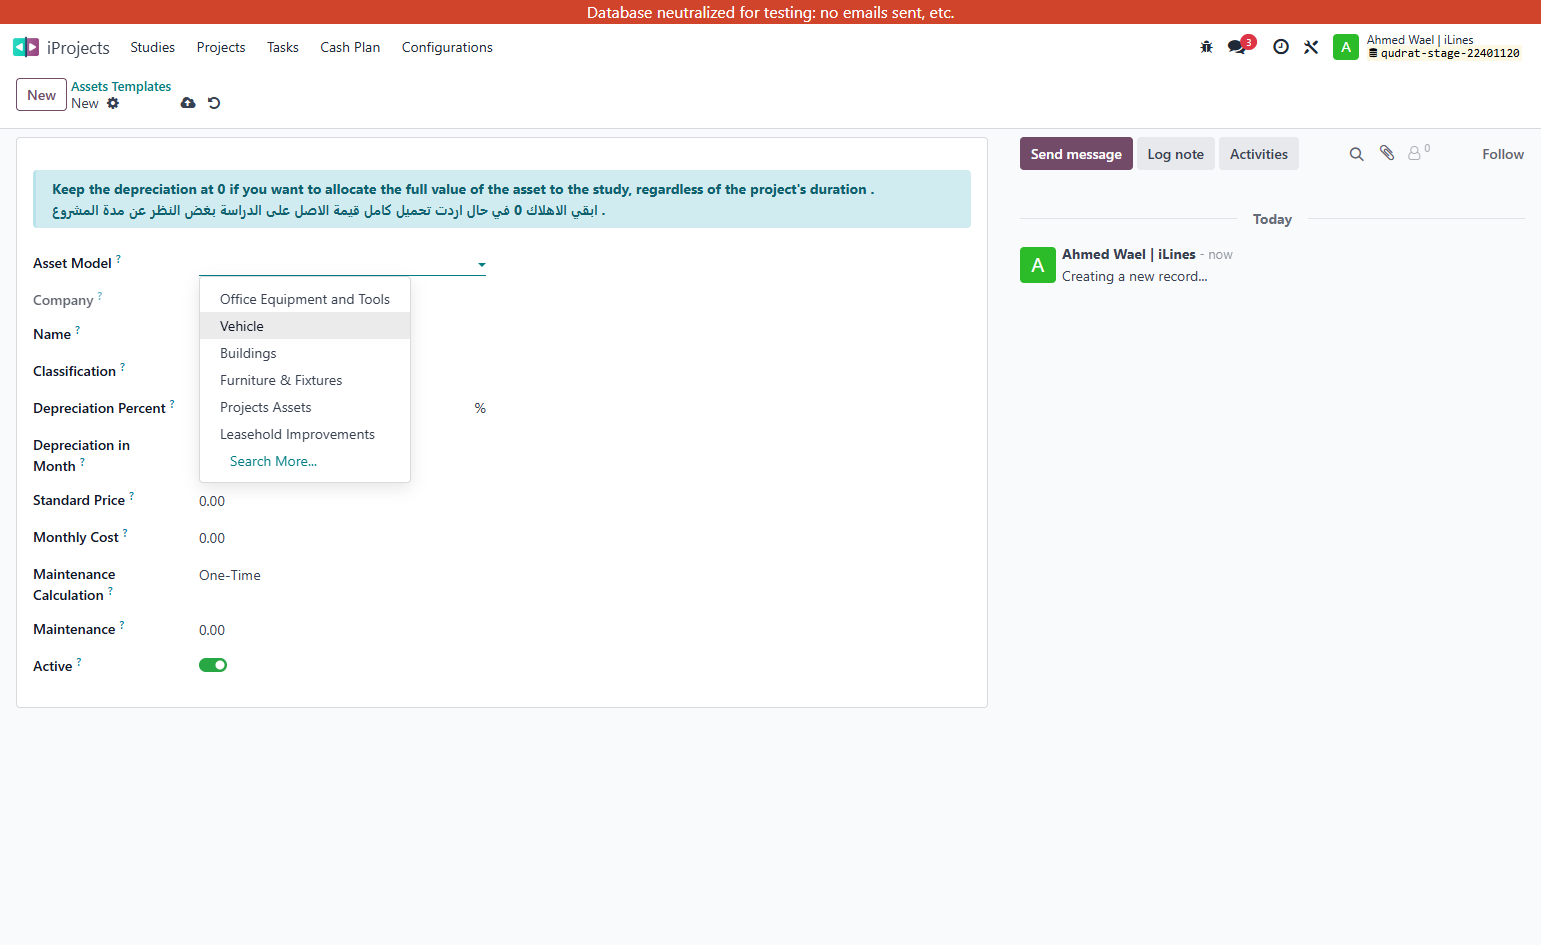
Task: Click Asset Model help question mark
Action: 118,259
